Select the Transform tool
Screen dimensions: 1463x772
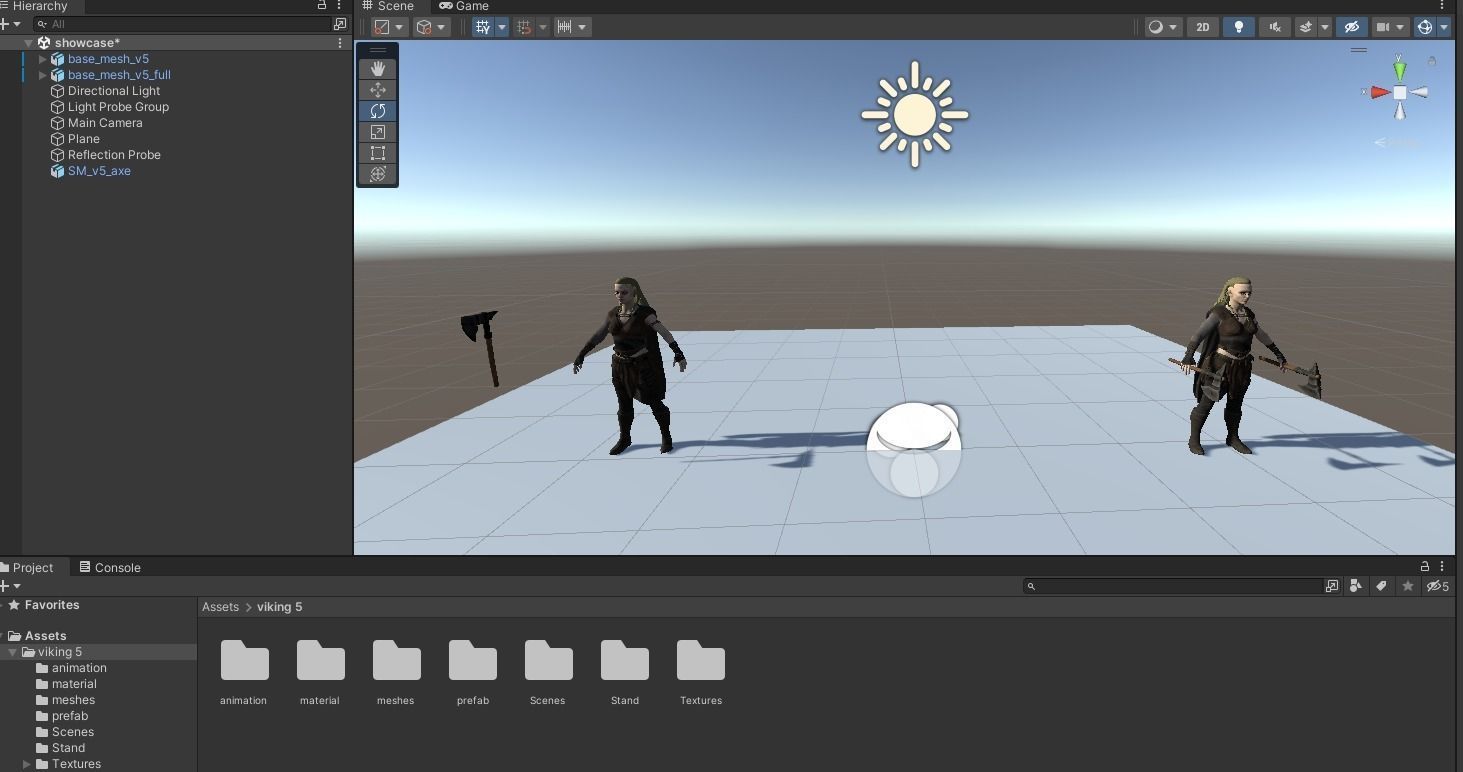click(x=378, y=174)
